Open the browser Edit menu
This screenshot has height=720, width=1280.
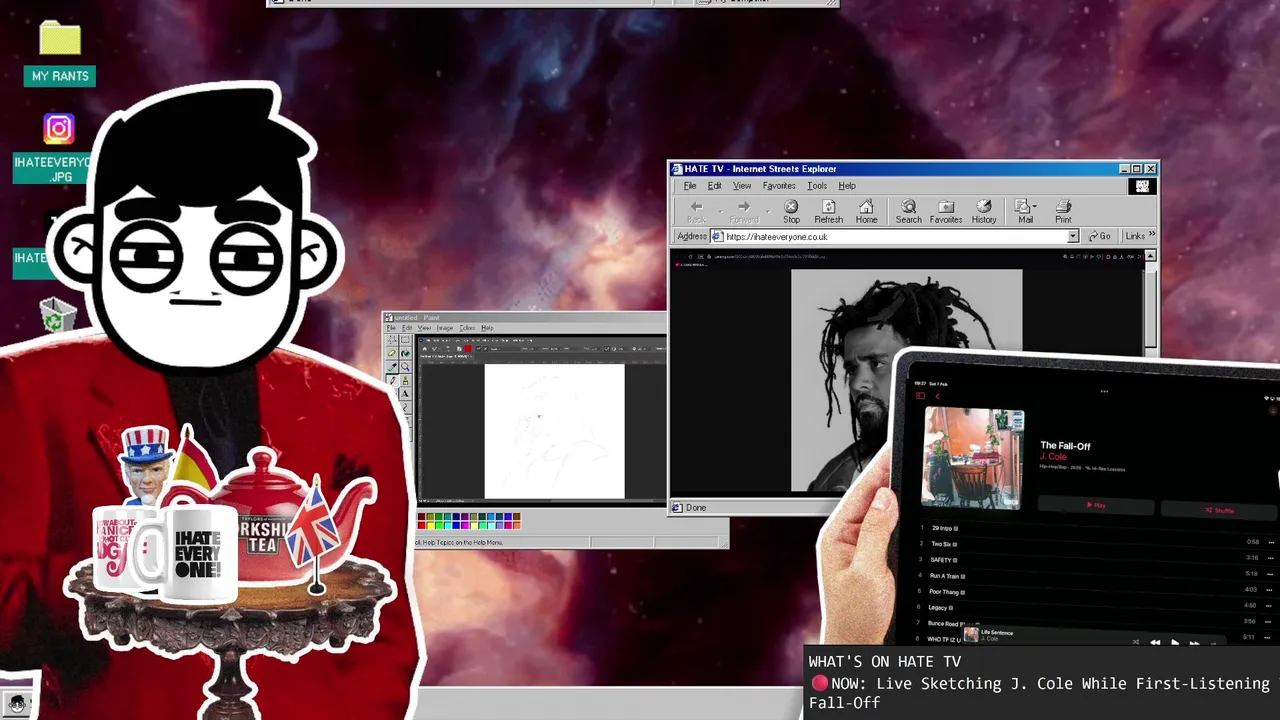[x=714, y=186]
